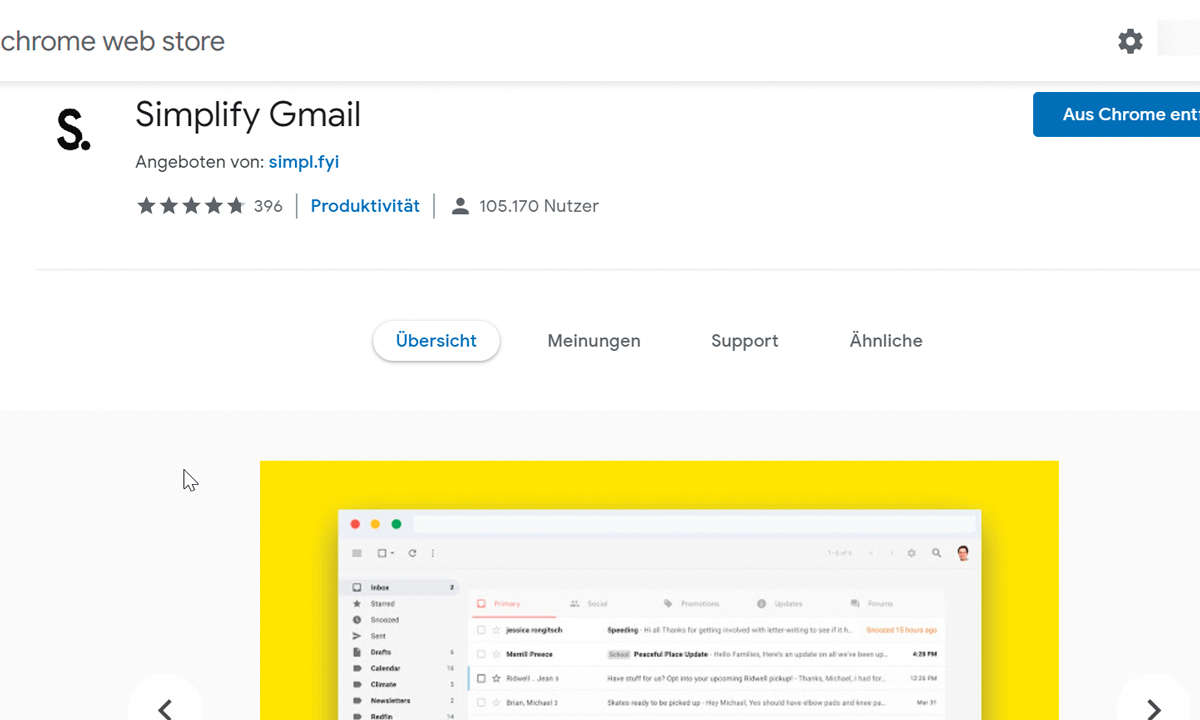Click the hamburger menu icon in Gmail preview
Screen dimensions: 1200x720
point(357,553)
